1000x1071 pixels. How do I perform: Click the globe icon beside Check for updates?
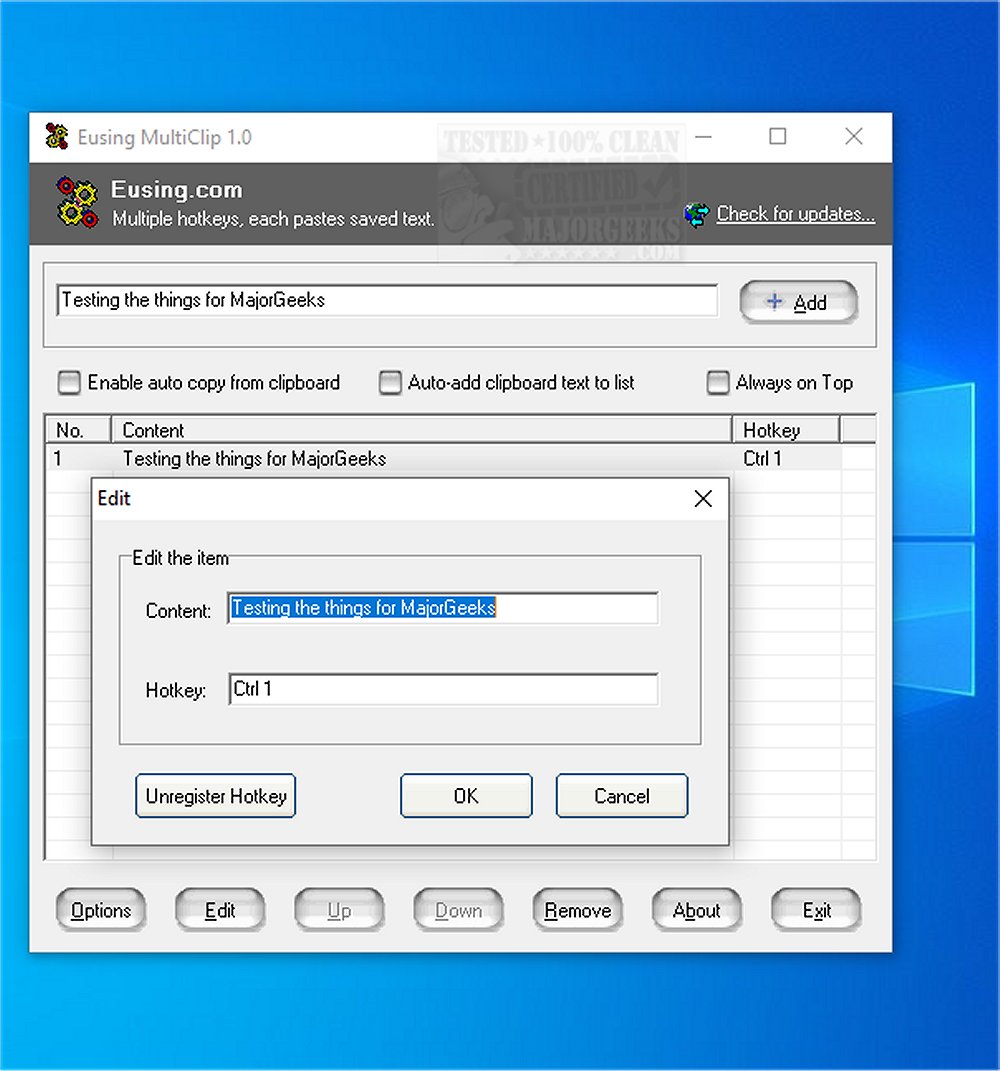coord(696,215)
